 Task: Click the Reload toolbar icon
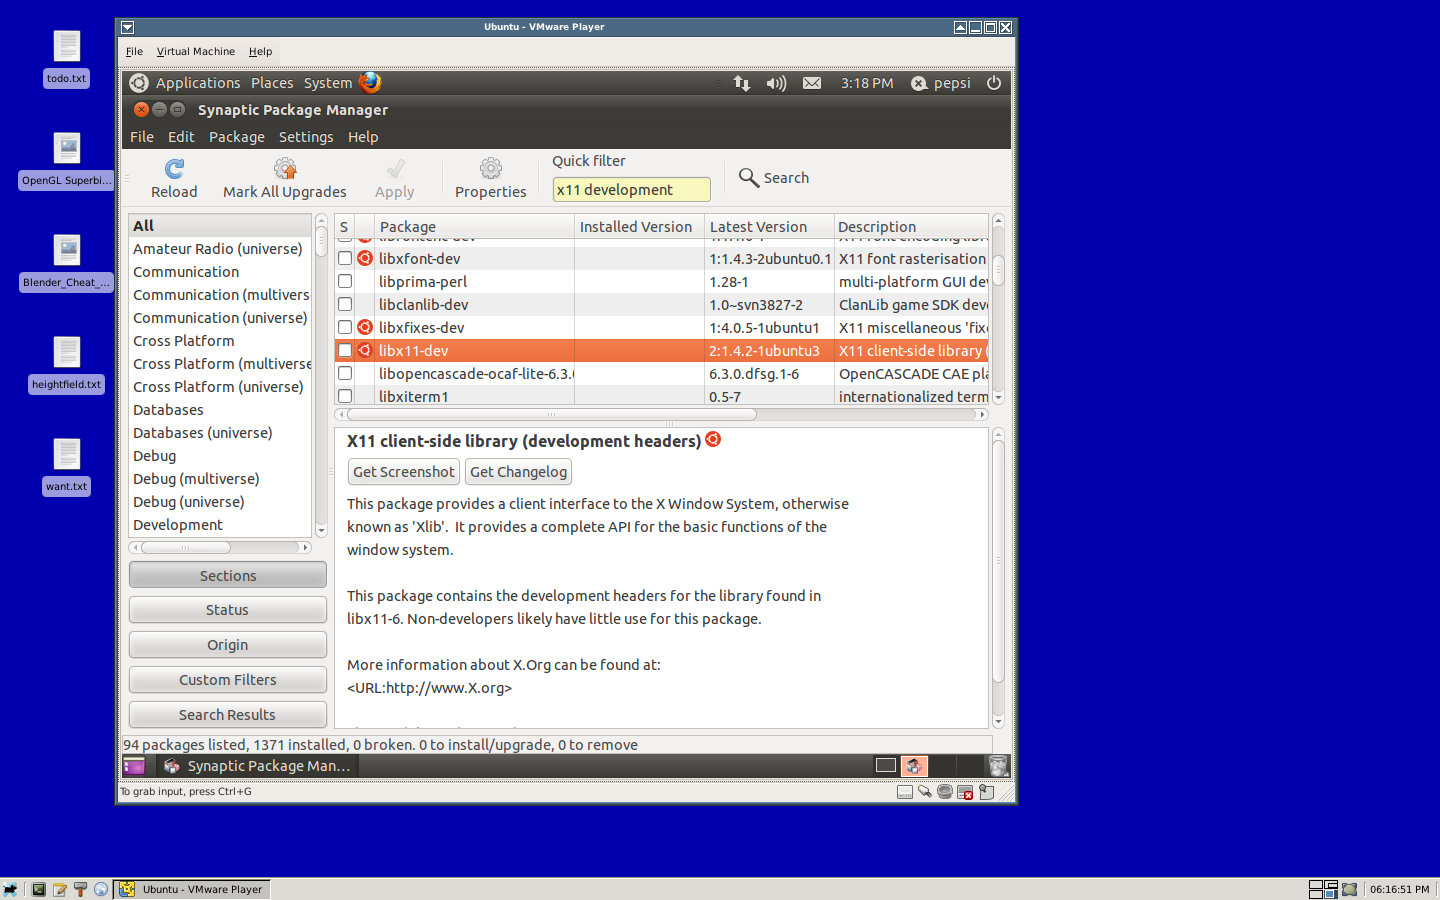174,169
